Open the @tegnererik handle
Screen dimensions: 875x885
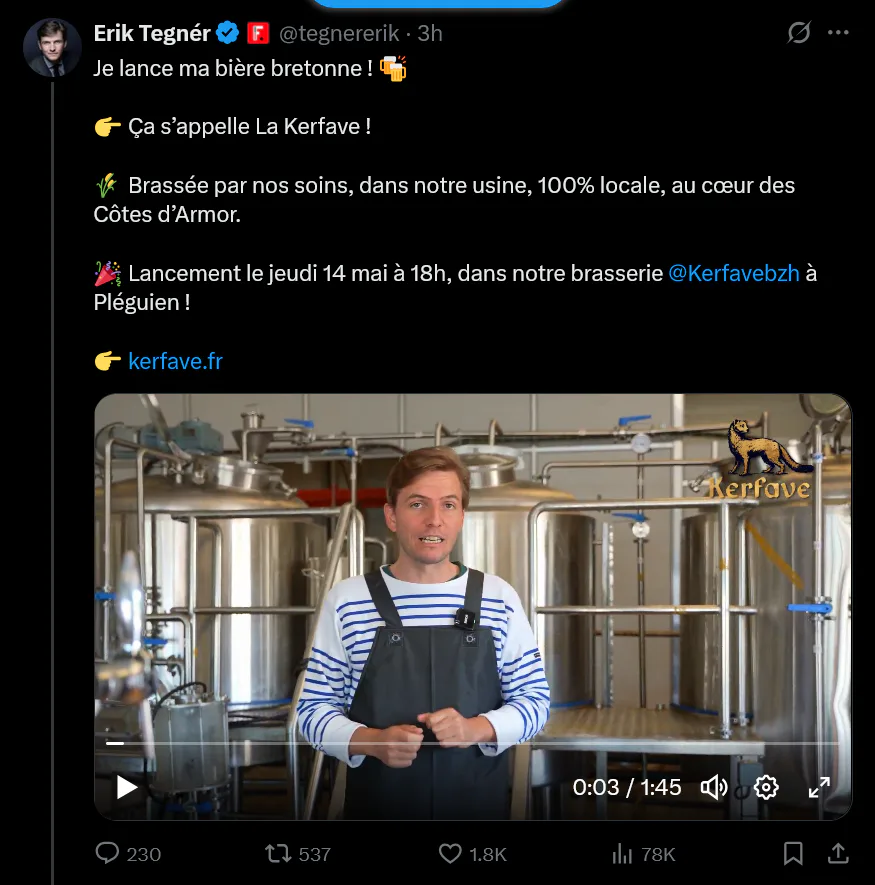pyautogui.click(x=339, y=33)
